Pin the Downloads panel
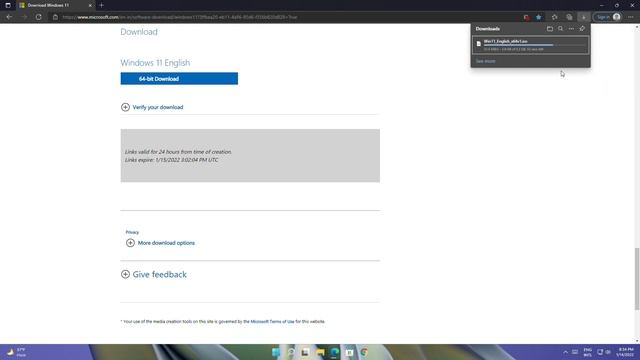The width and height of the screenshot is (640, 360). click(x=582, y=29)
